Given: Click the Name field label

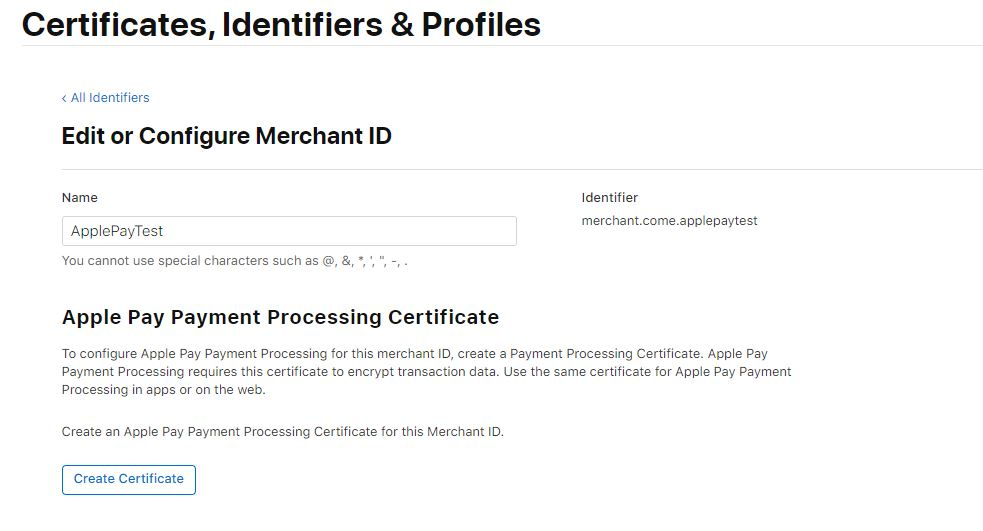Looking at the screenshot, I should pos(80,197).
